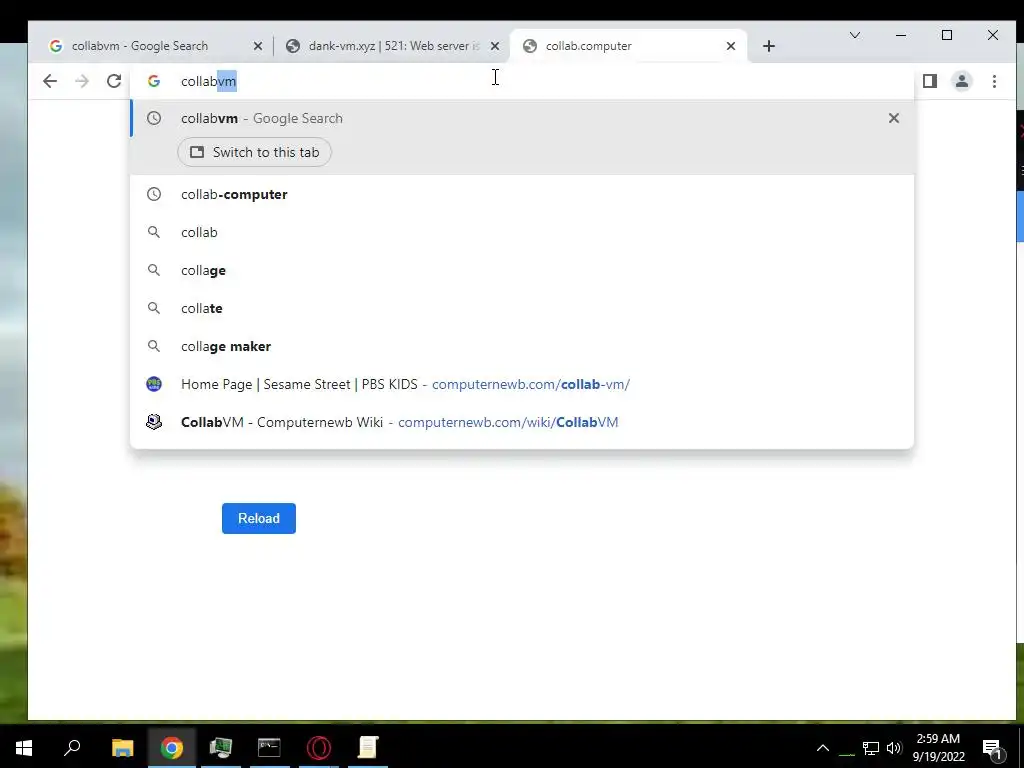Go back using the browser back arrow

(50, 81)
